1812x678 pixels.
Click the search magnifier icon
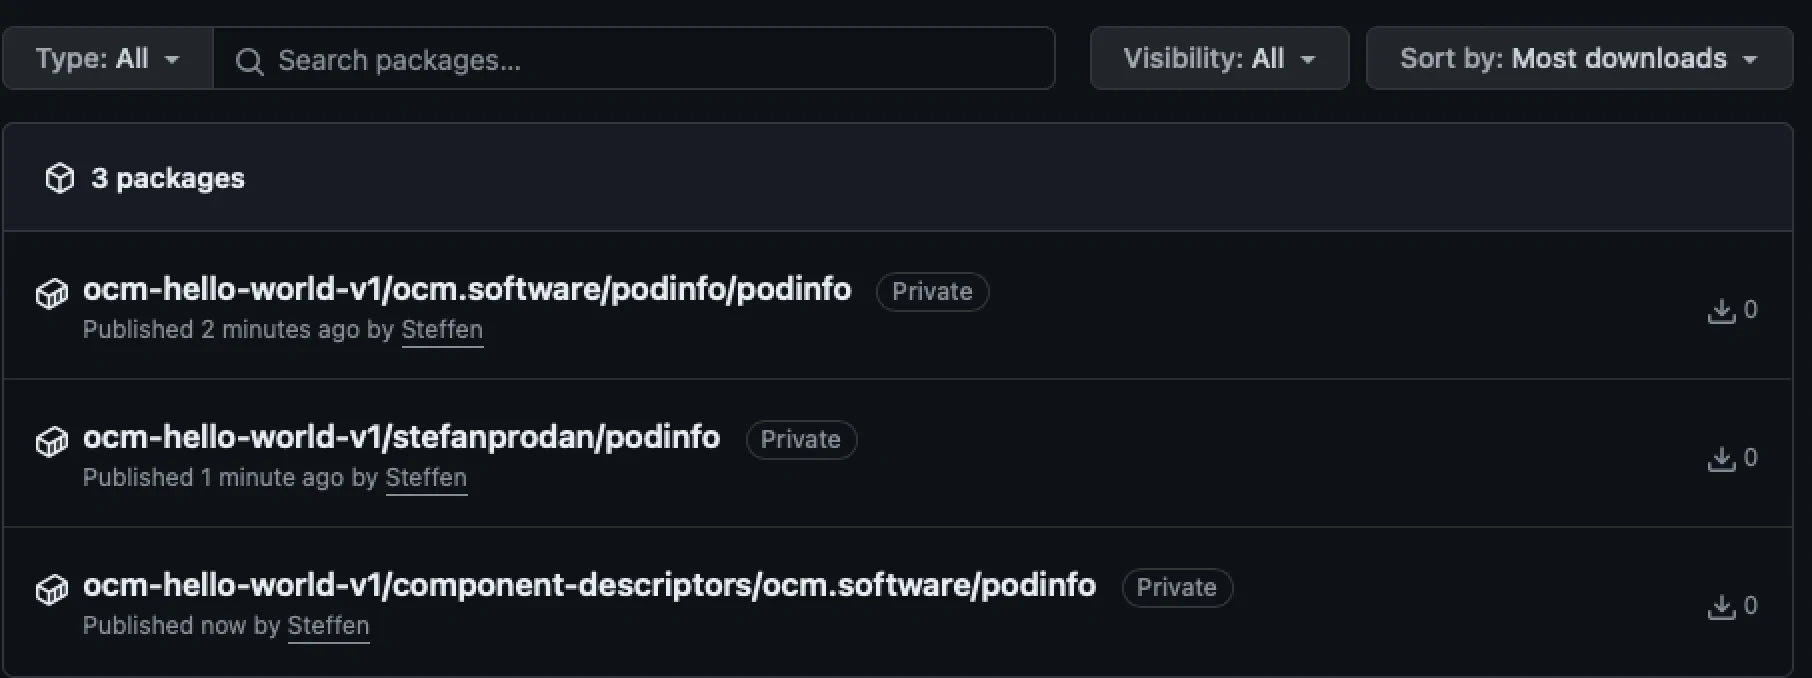click(x=249, y=62)
